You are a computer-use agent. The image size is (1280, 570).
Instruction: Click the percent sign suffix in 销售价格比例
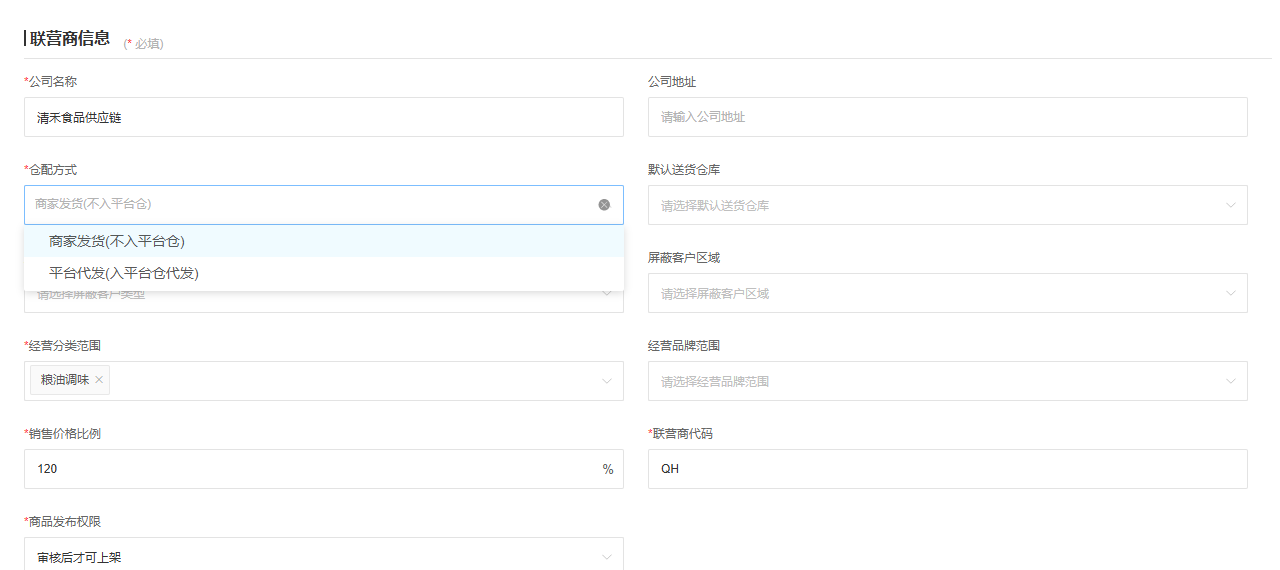(x=608, y=469)
